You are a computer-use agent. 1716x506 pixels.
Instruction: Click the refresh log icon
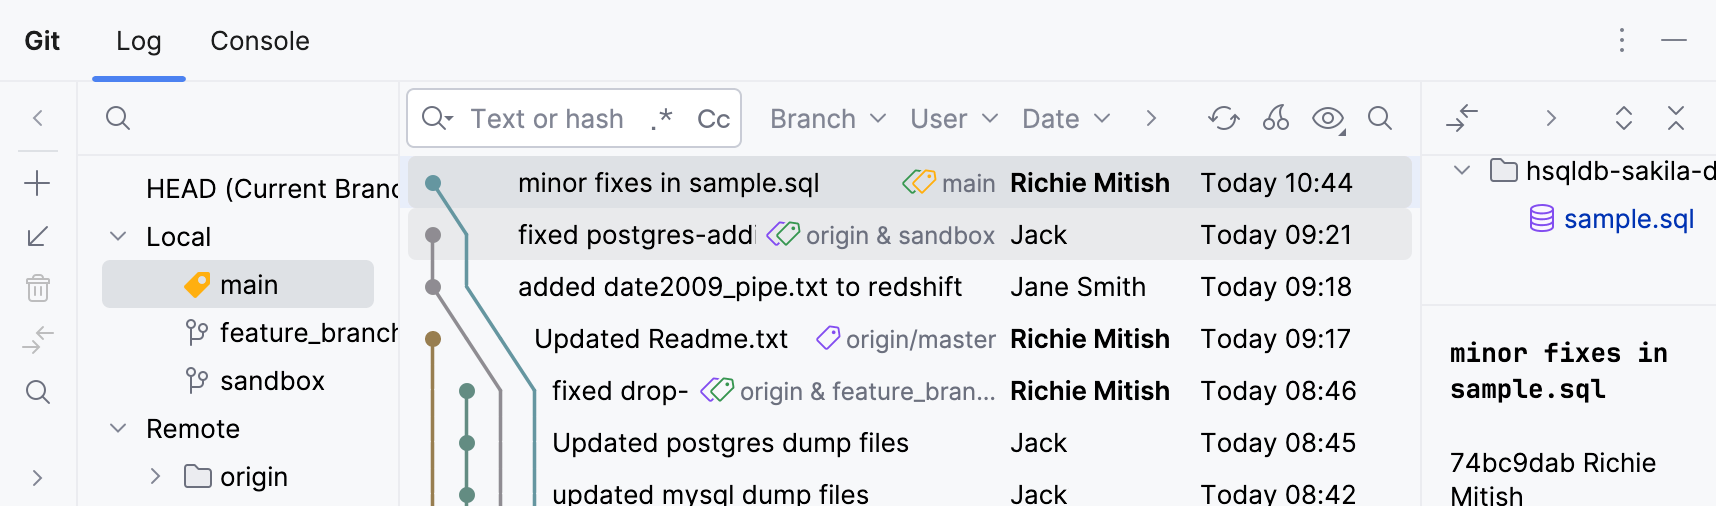coord(1223,119)
